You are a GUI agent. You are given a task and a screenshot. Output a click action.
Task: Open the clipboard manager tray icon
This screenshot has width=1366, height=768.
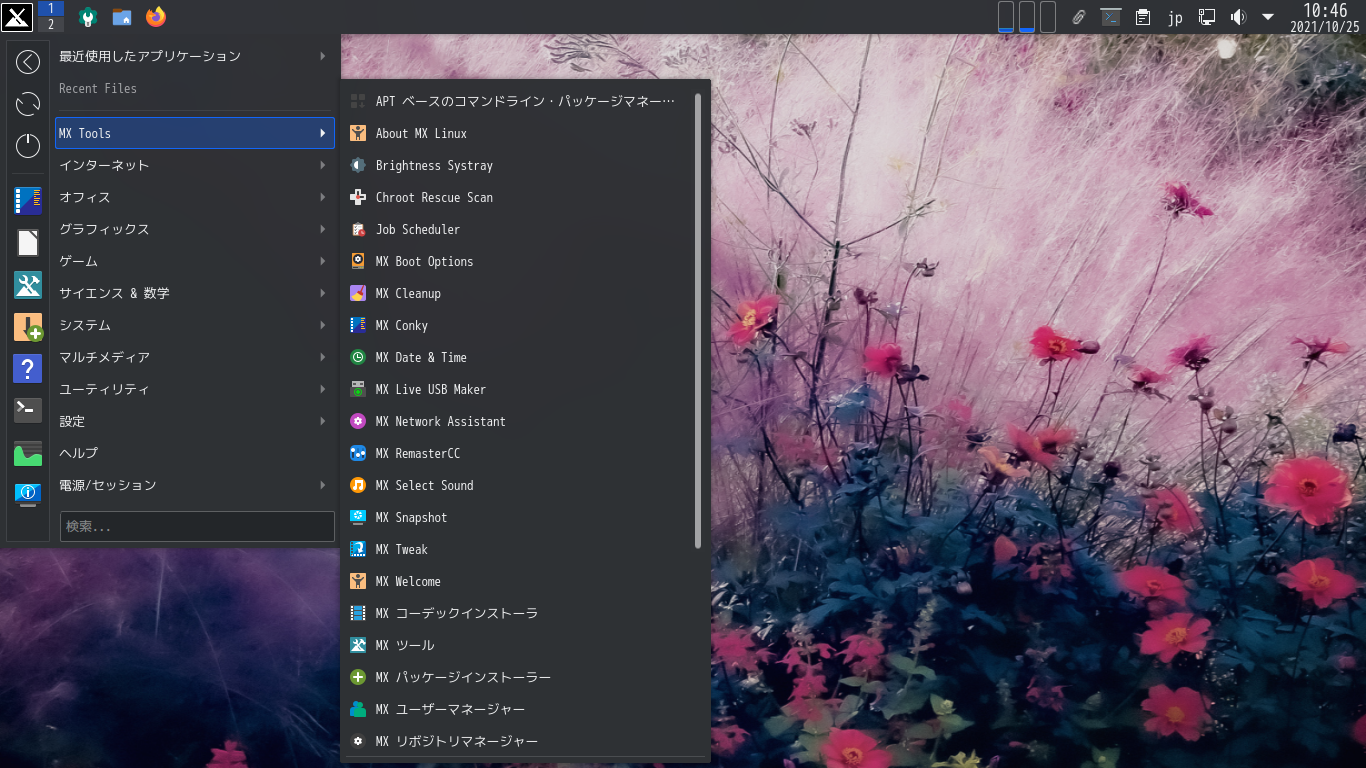point(1143,17)
